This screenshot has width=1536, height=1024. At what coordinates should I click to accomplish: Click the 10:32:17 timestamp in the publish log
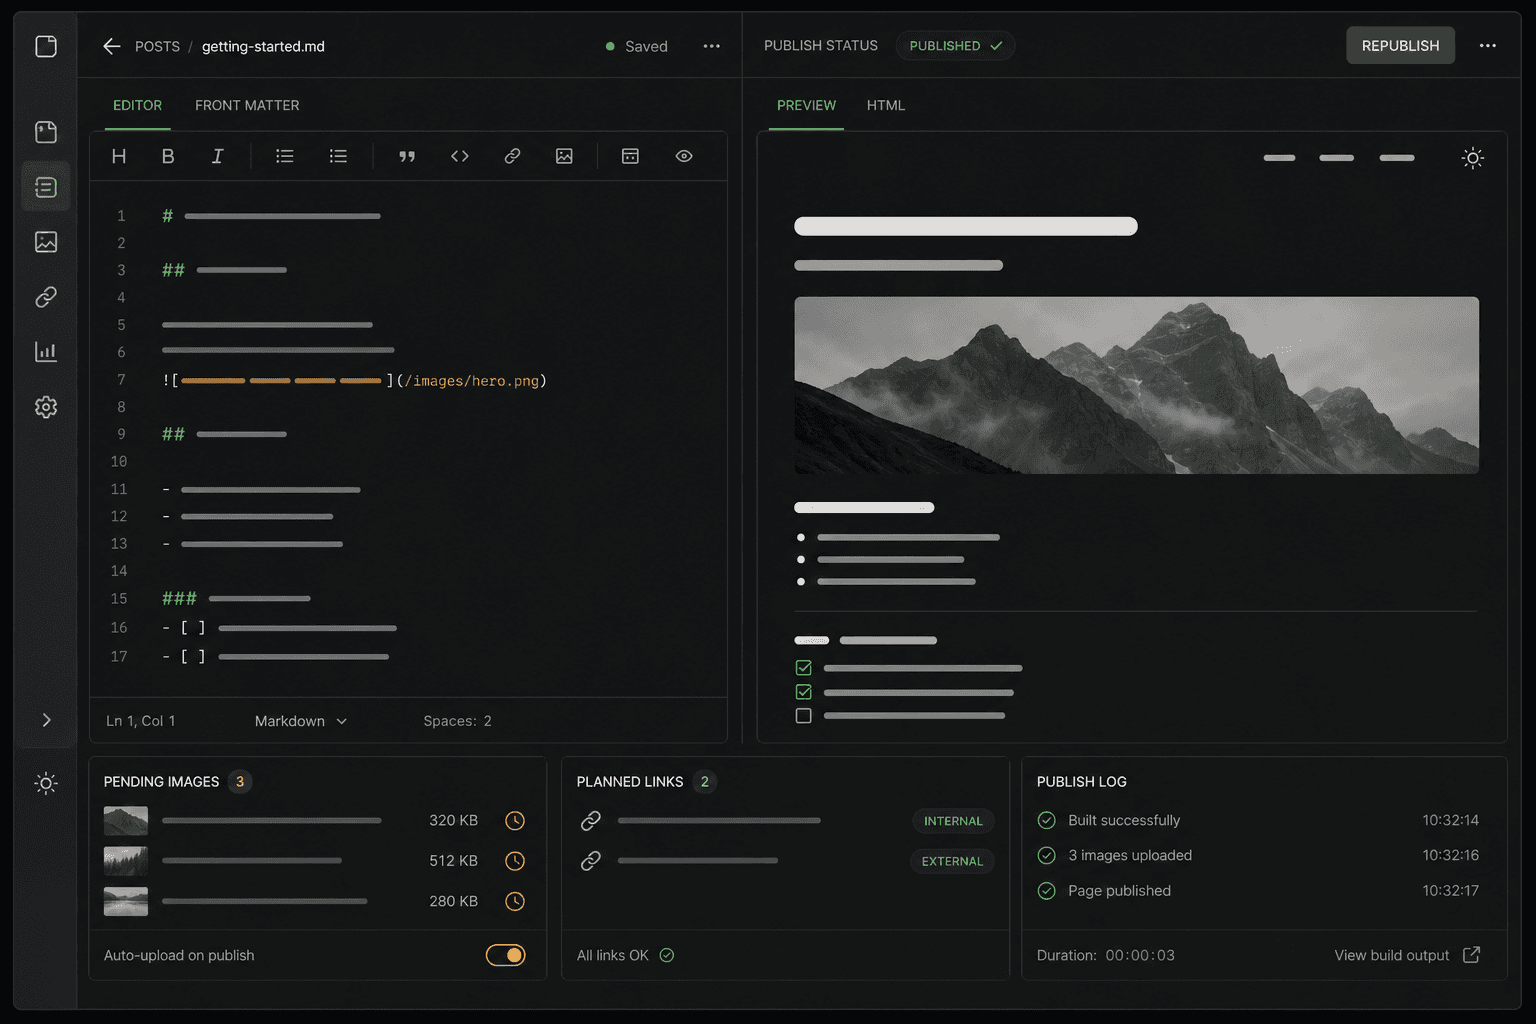[x=1450, y=890]
